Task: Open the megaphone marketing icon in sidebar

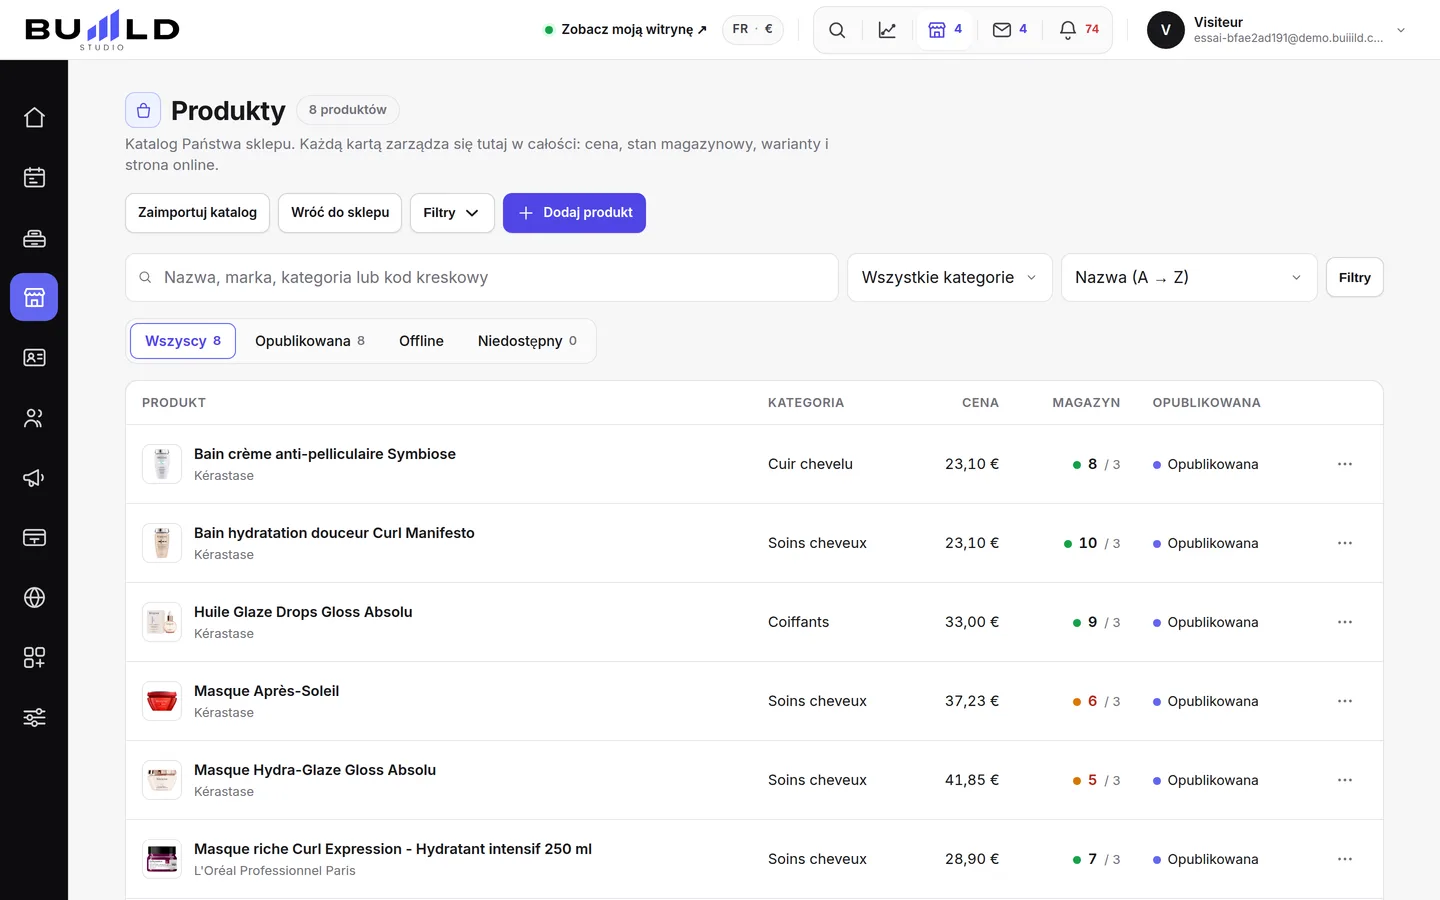Action: (34, 477)
